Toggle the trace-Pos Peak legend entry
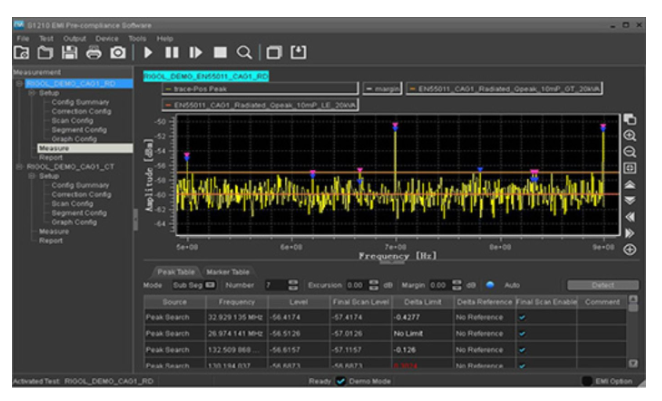The image size is (662, 401). point(260,89)
